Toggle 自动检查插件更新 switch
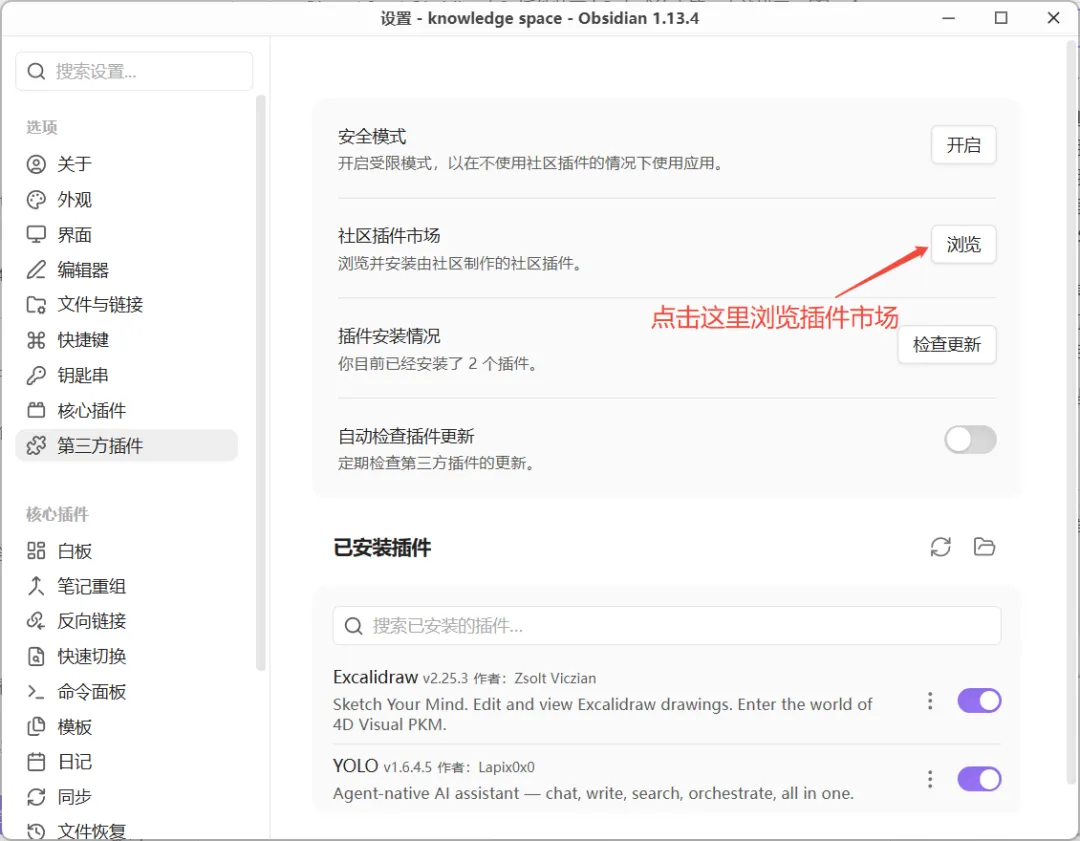This screenshot has height=841, width=1080. coord(970,439)
